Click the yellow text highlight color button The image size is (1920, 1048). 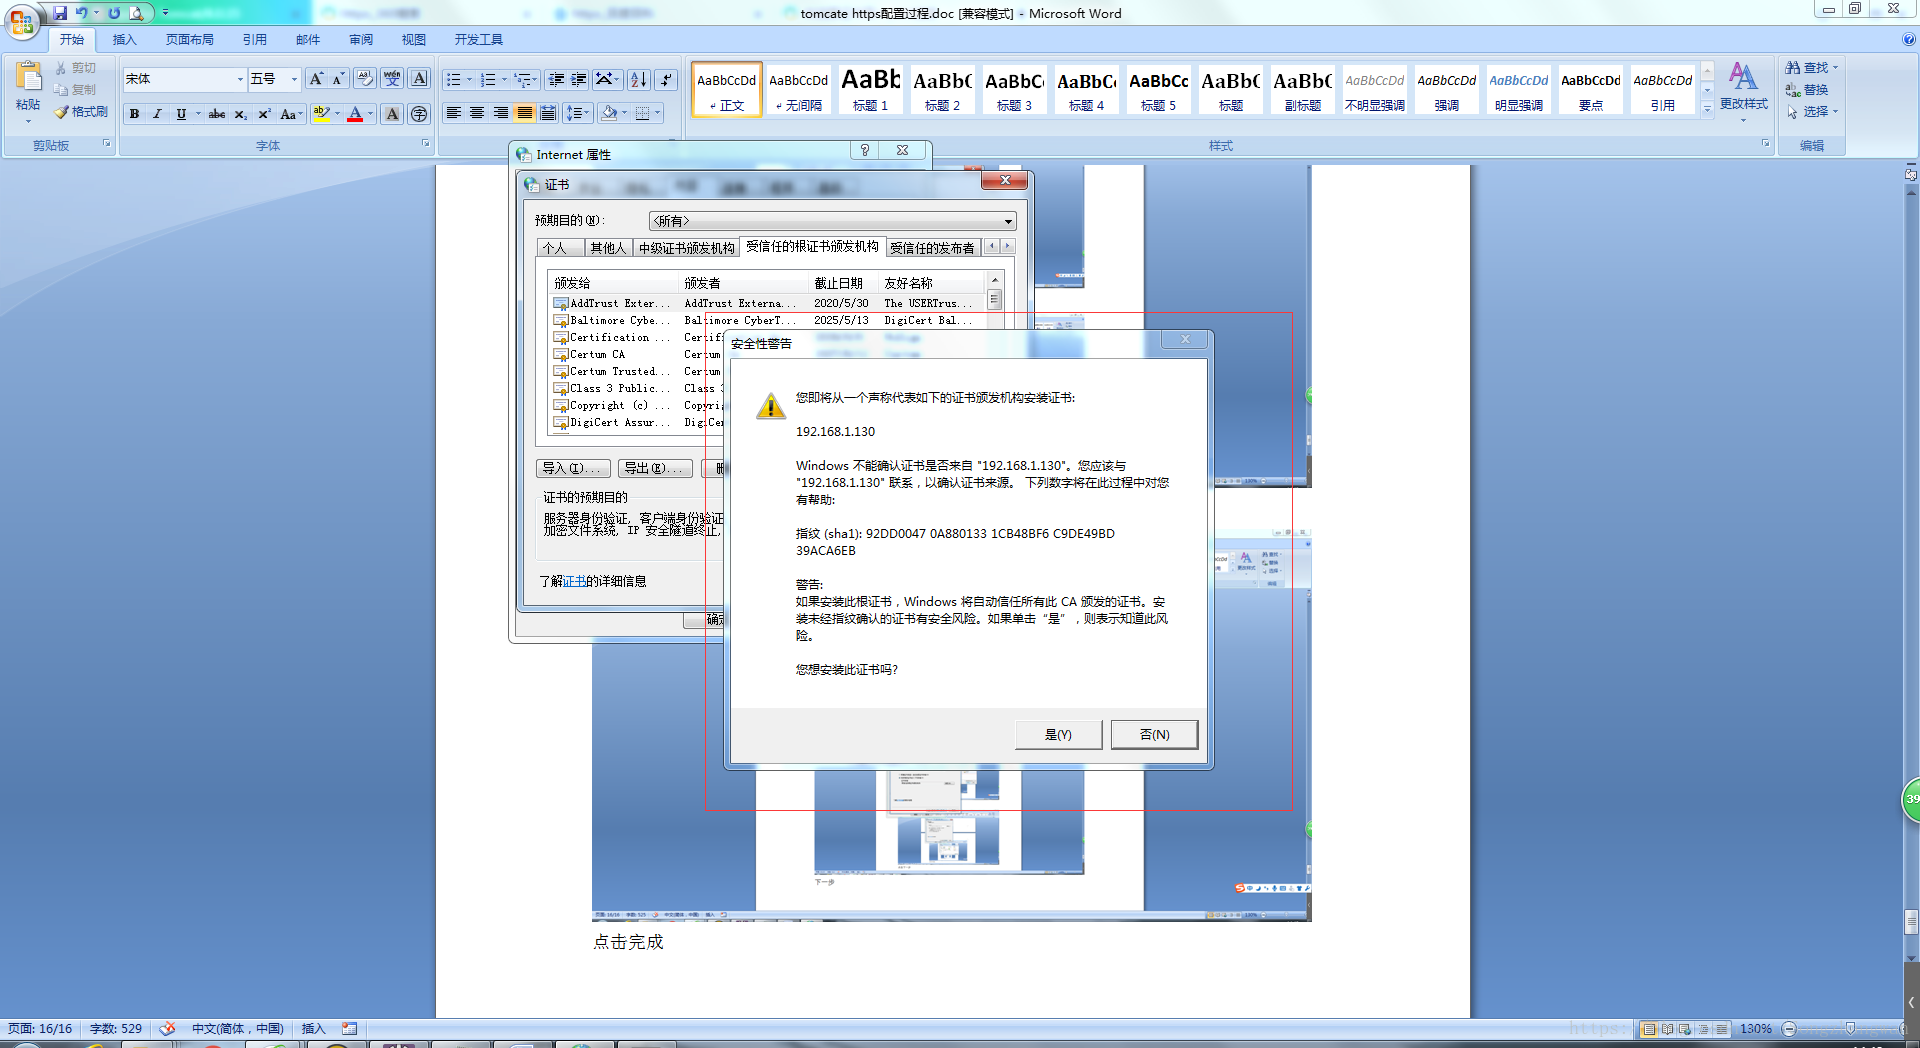pyautogui.click(x=321, y=114)
